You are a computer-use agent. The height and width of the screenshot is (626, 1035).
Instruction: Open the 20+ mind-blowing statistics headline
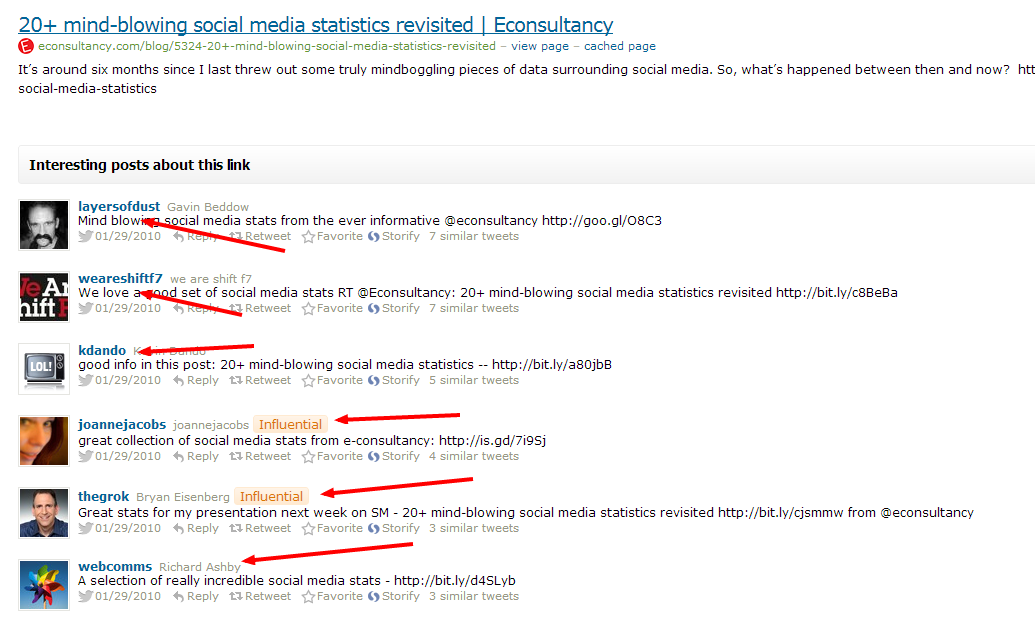coord(316,25)
